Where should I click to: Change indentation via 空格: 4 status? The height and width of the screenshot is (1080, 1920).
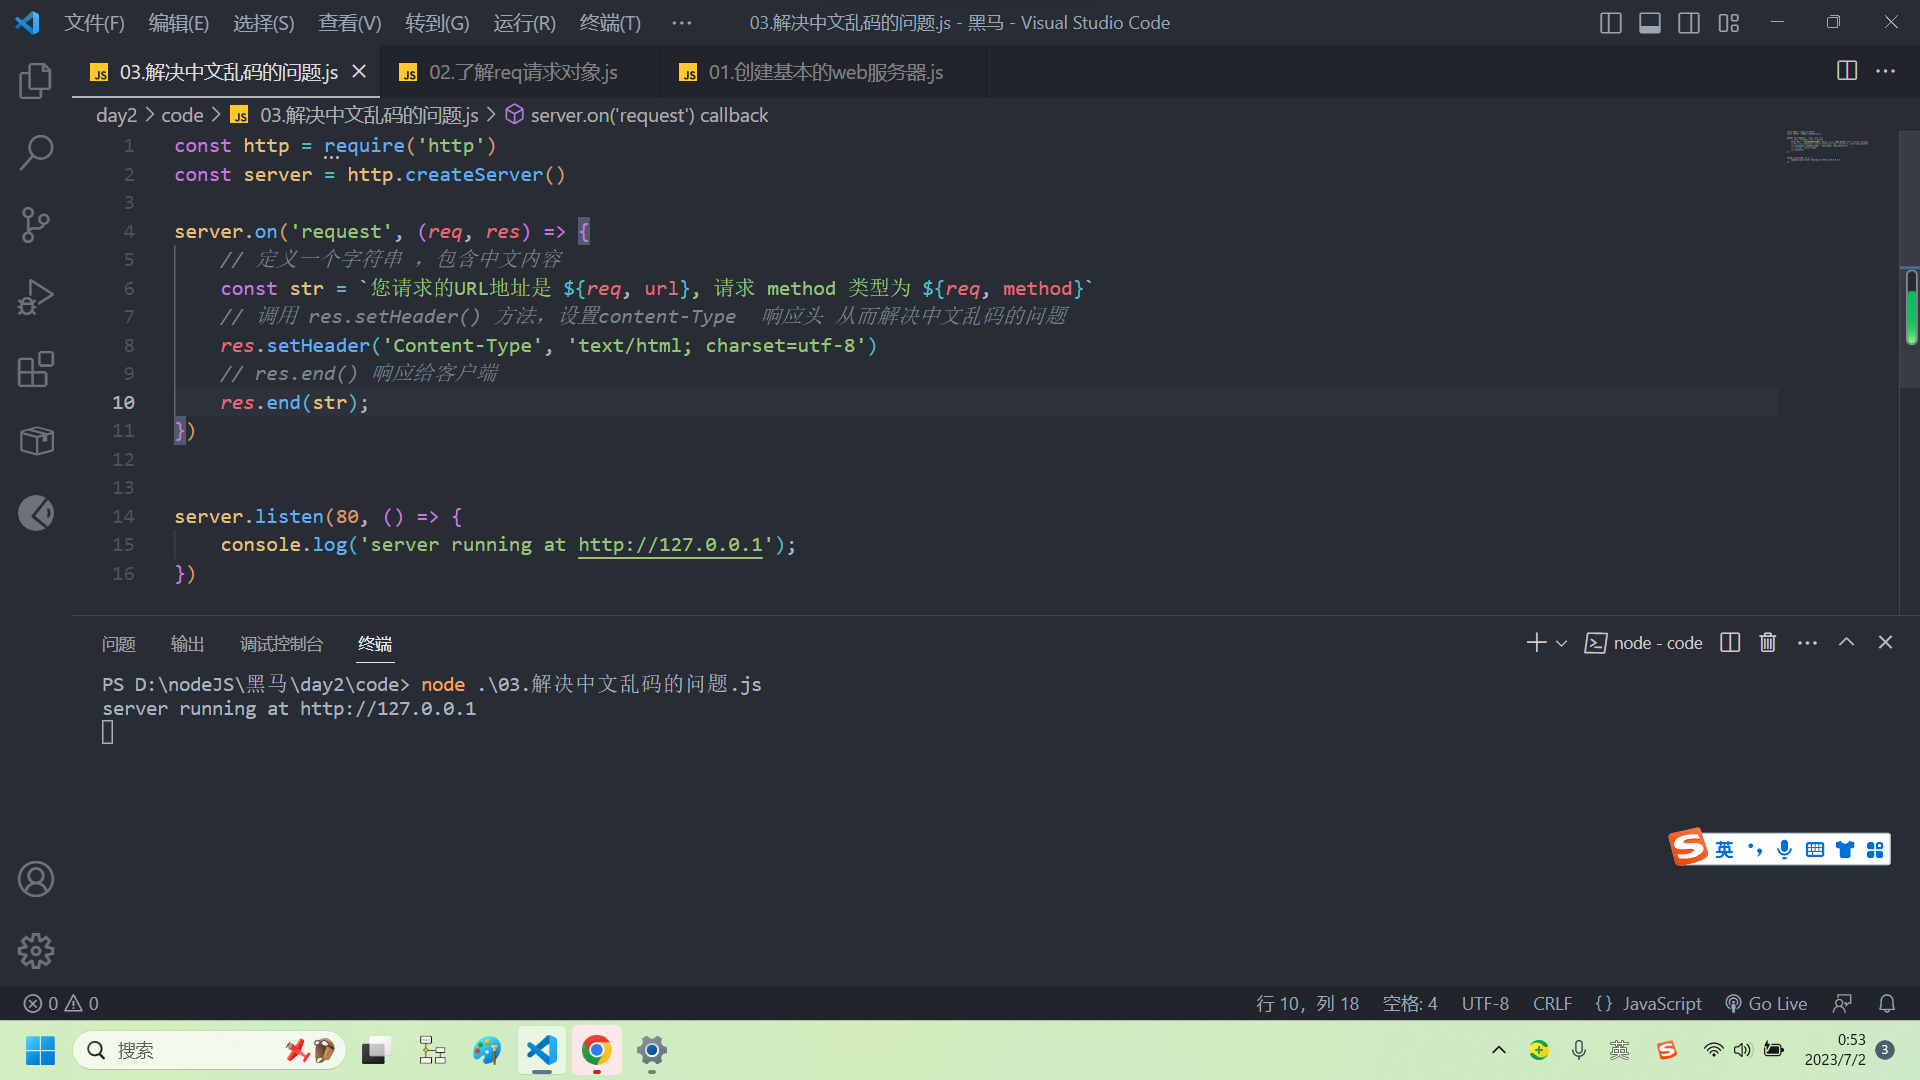point(1410,1003)
